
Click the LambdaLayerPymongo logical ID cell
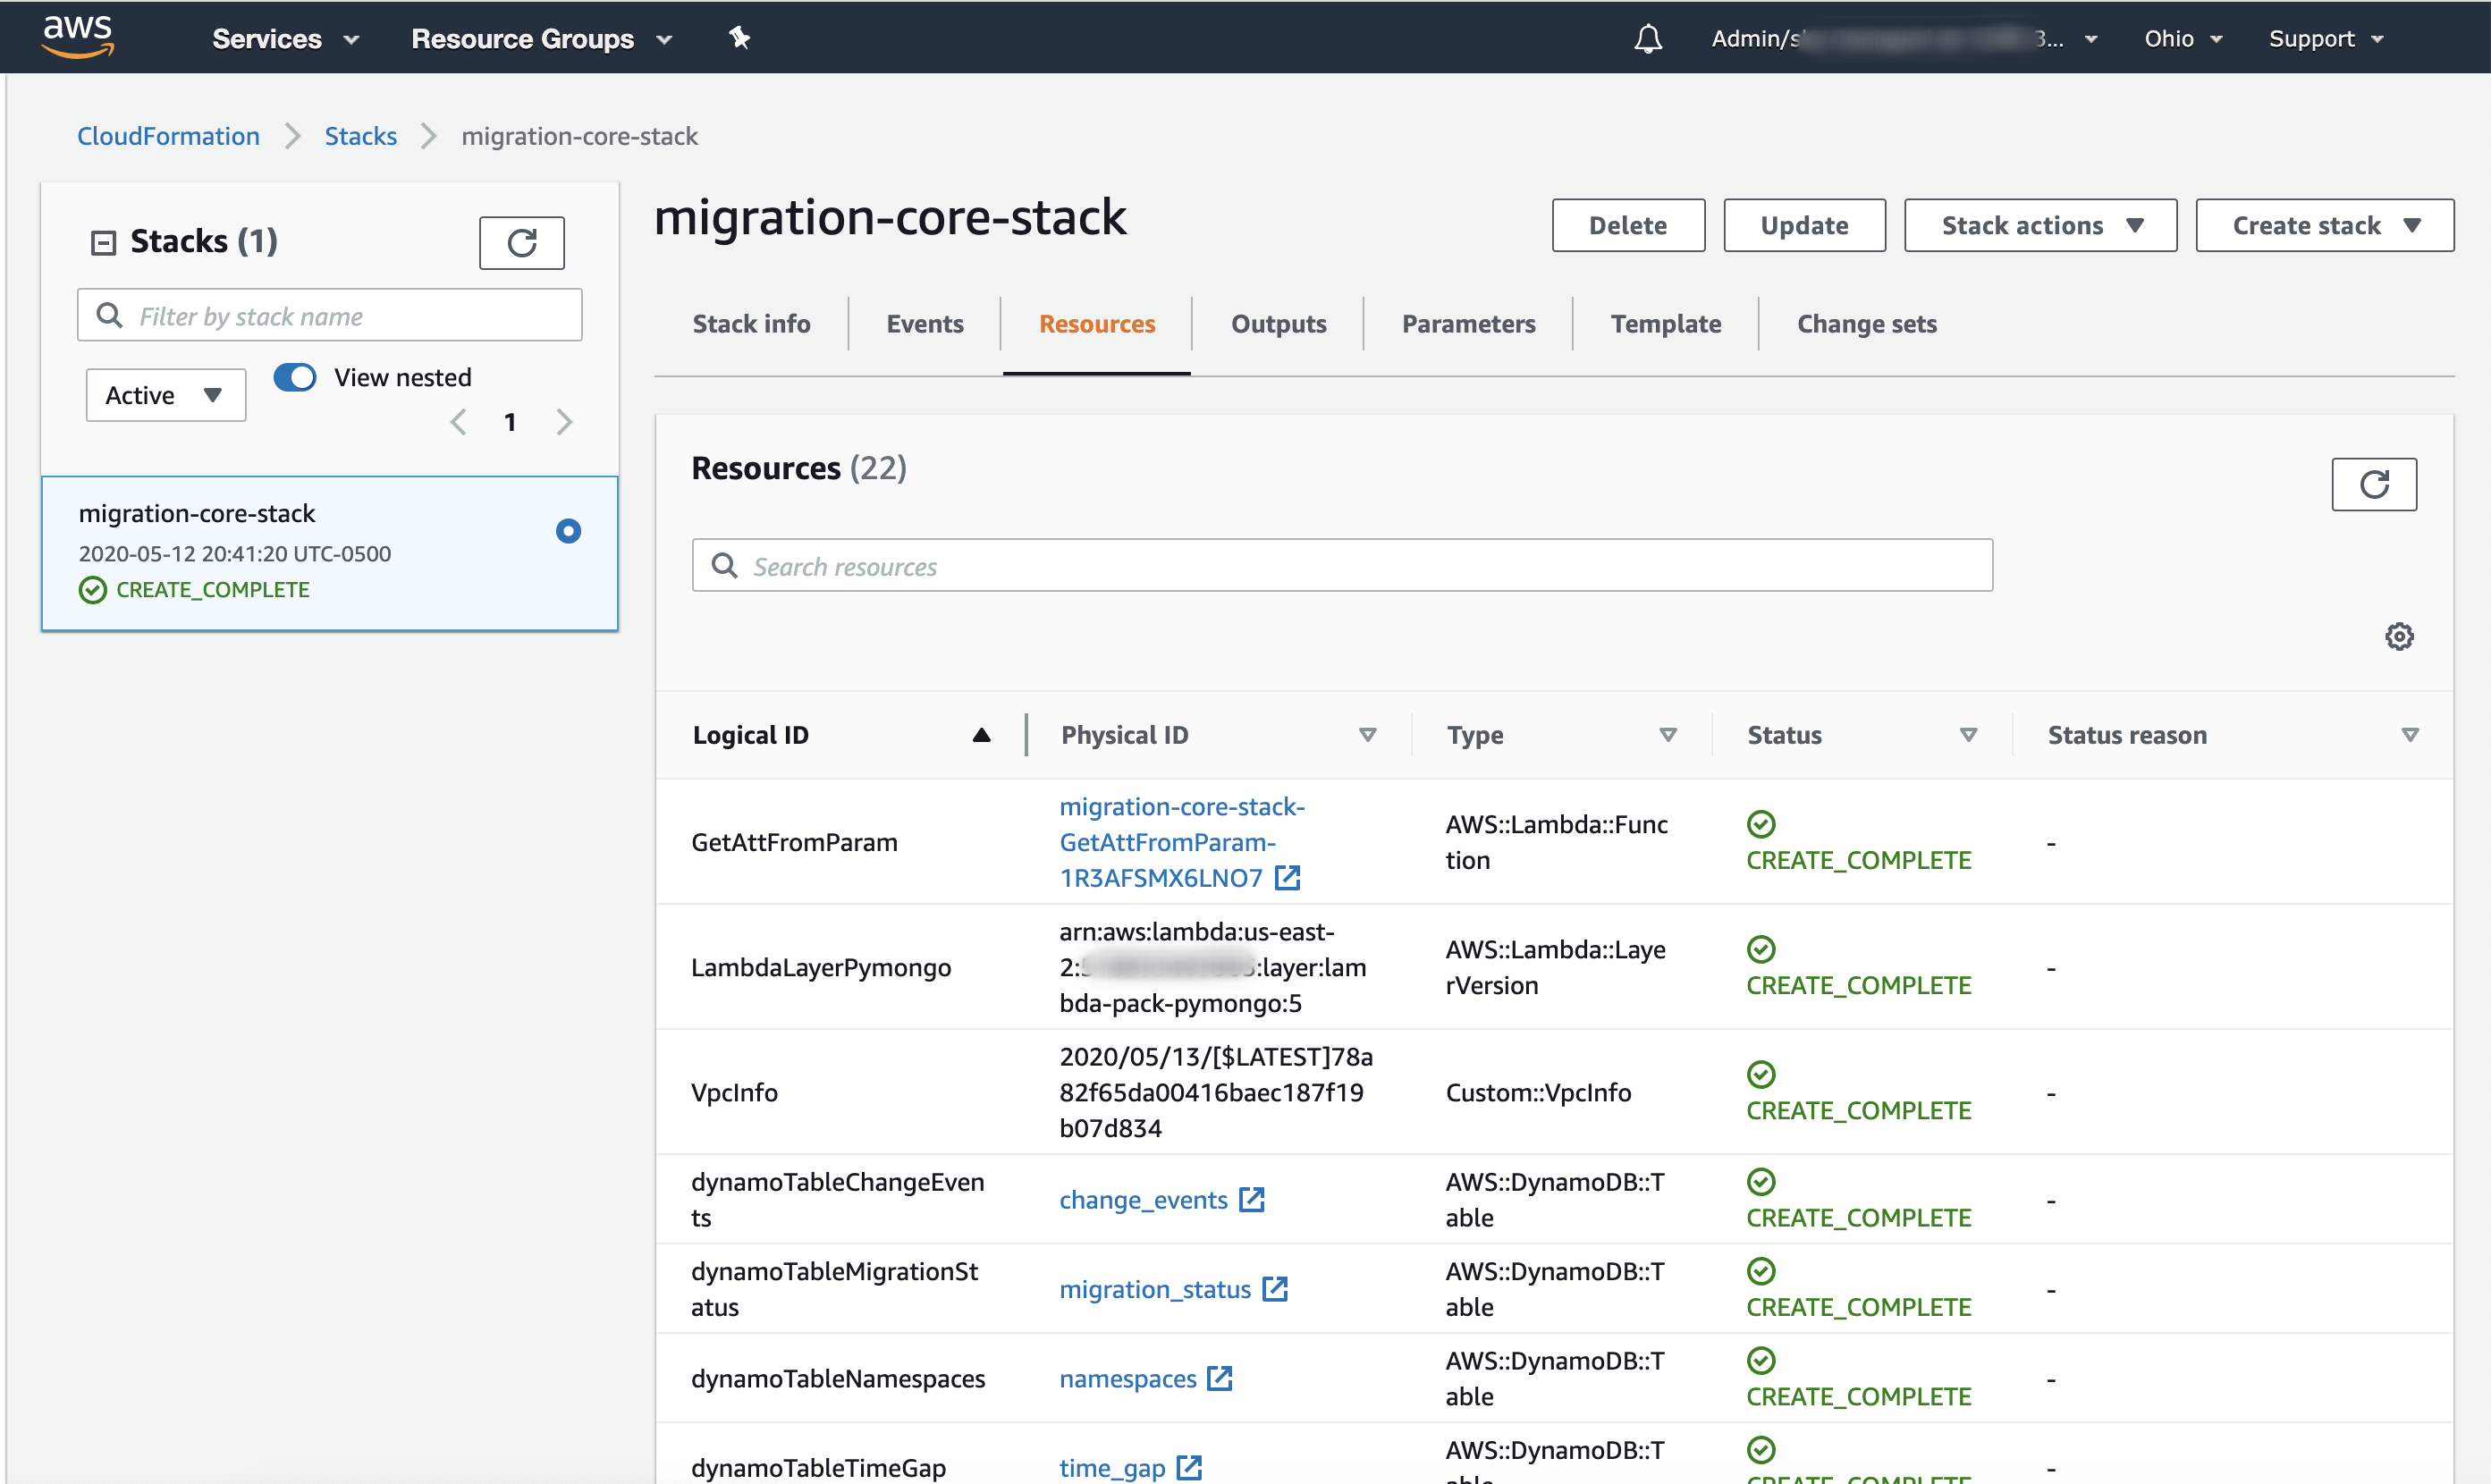click(820, 967)
